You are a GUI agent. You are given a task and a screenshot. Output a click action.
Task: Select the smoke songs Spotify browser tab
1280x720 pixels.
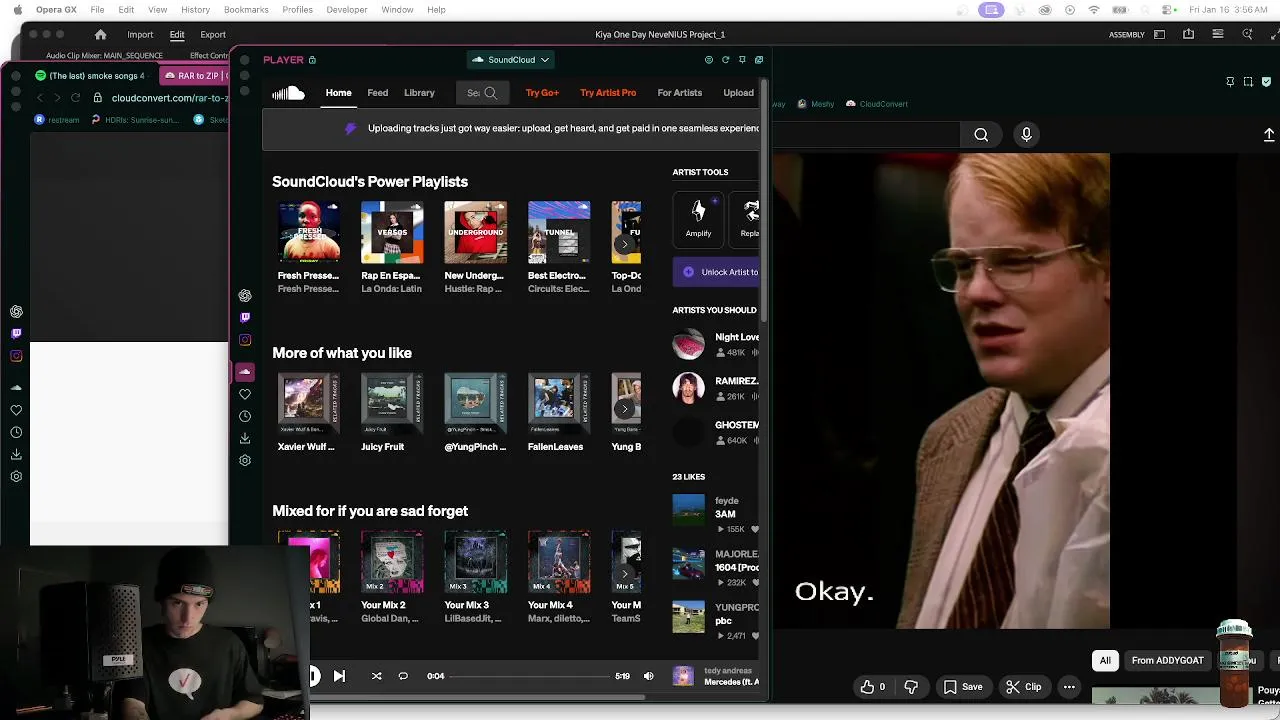click(x=90, y=76)
